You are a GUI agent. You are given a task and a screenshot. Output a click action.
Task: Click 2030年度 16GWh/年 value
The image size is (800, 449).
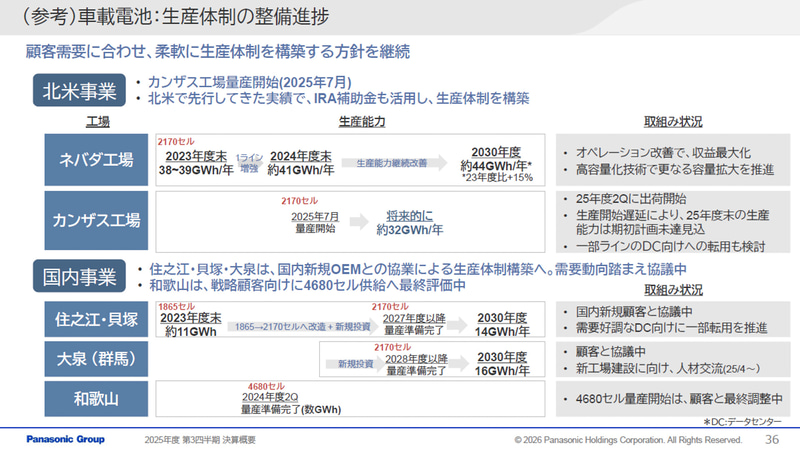[x=502, y=364]
